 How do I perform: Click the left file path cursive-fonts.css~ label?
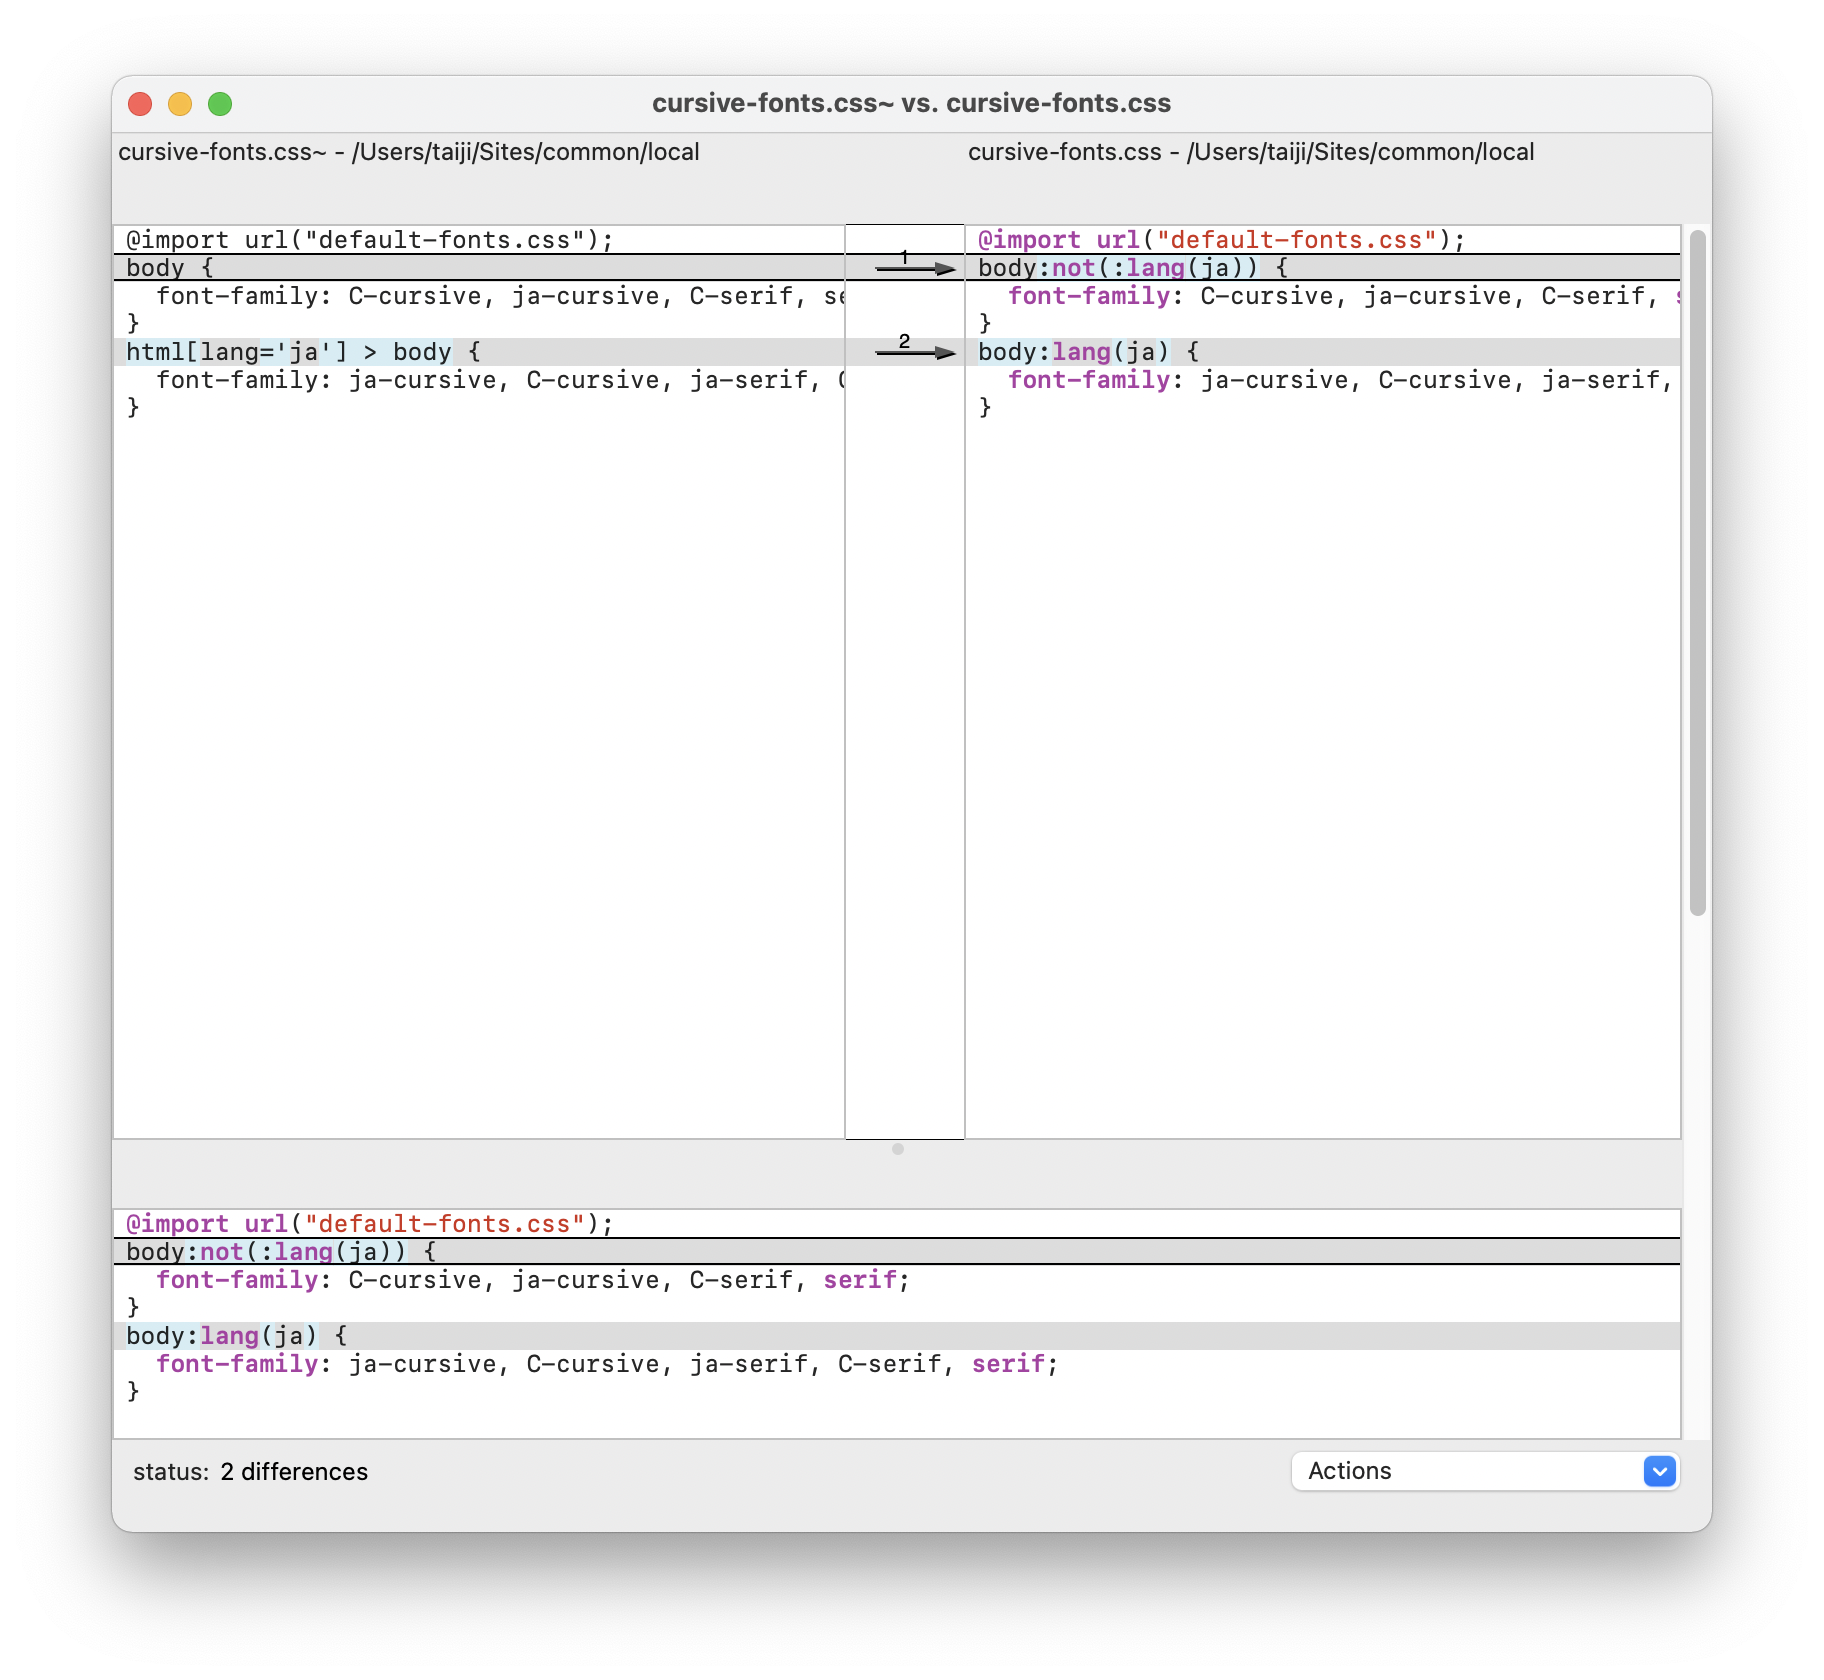tap(408, 152)
